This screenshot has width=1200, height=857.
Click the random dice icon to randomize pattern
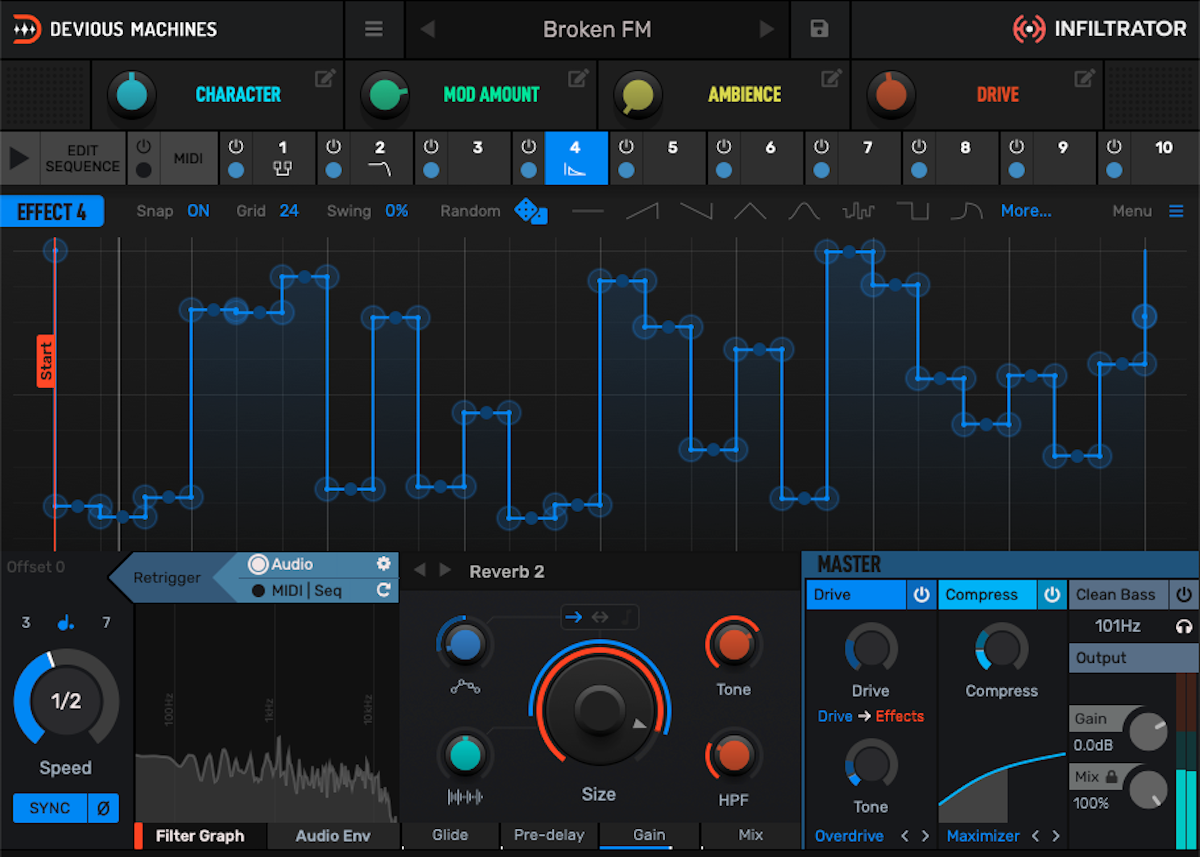531,212
